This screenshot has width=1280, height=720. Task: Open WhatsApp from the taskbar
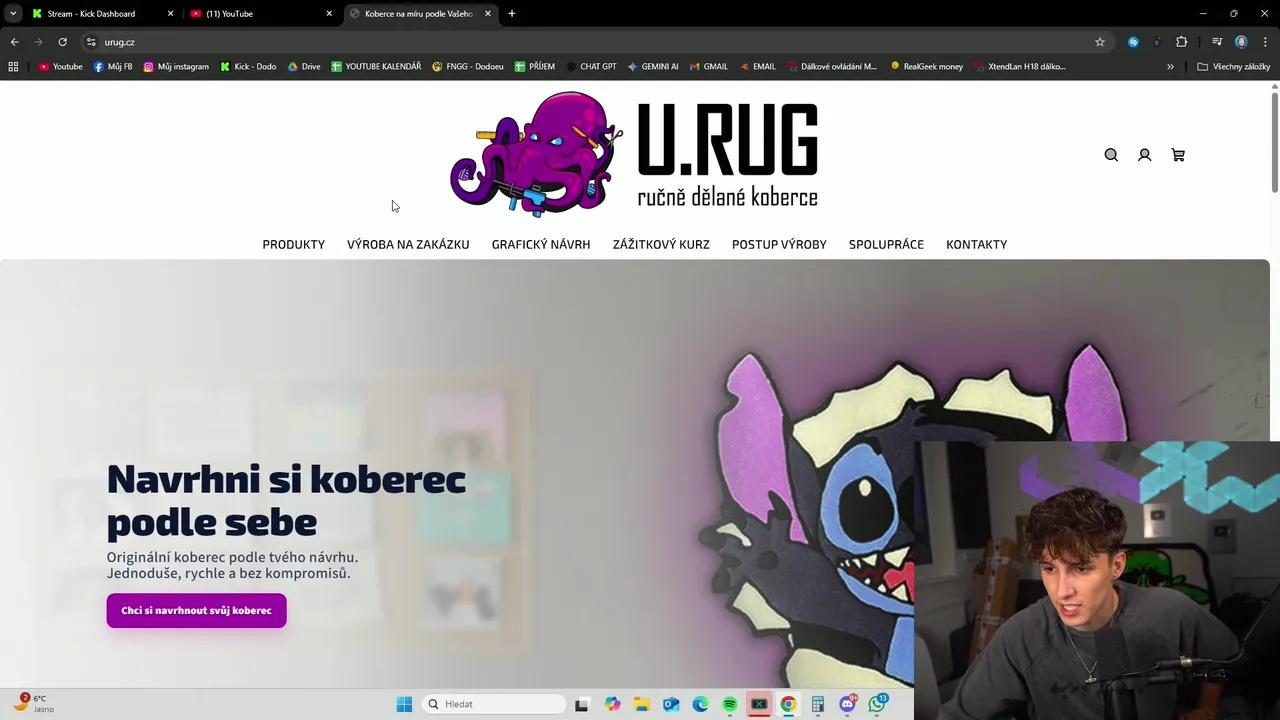pos(878,704)
